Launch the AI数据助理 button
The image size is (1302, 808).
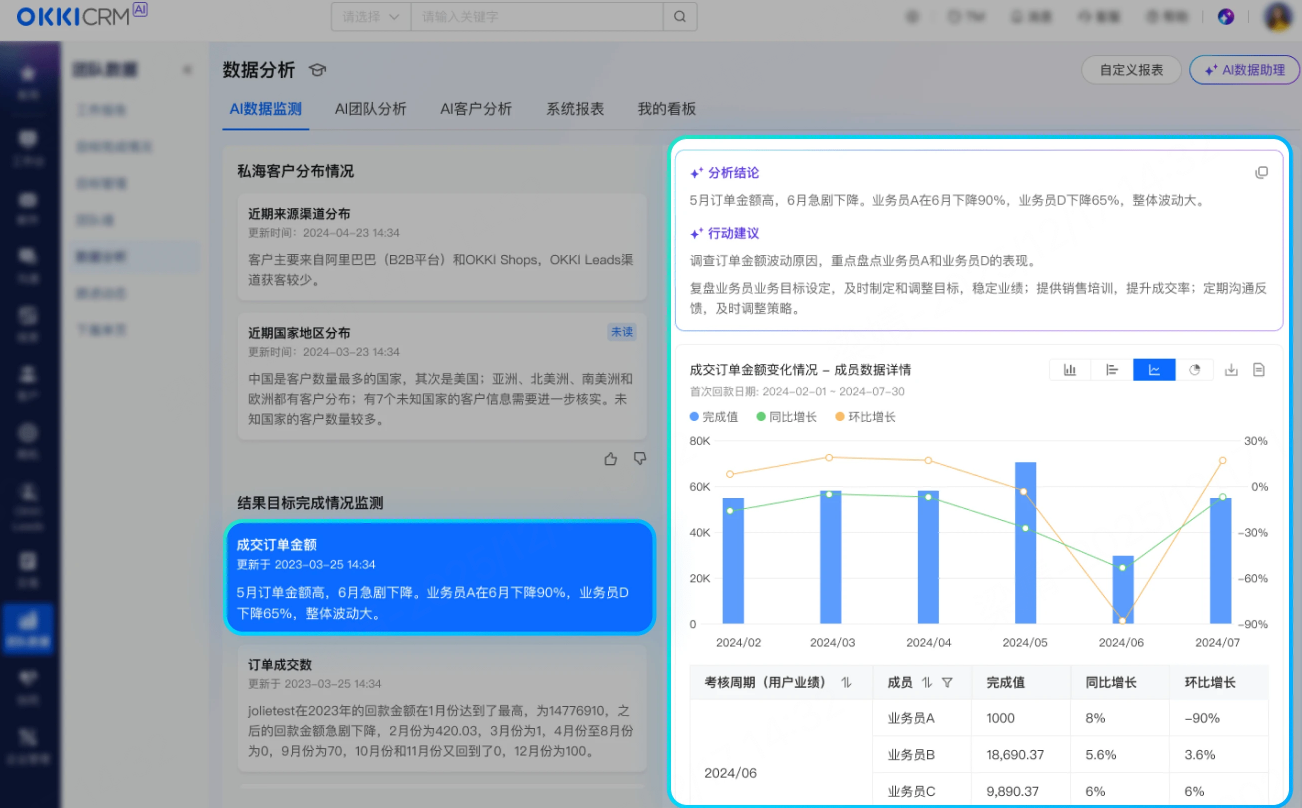tap(1244, 70)
